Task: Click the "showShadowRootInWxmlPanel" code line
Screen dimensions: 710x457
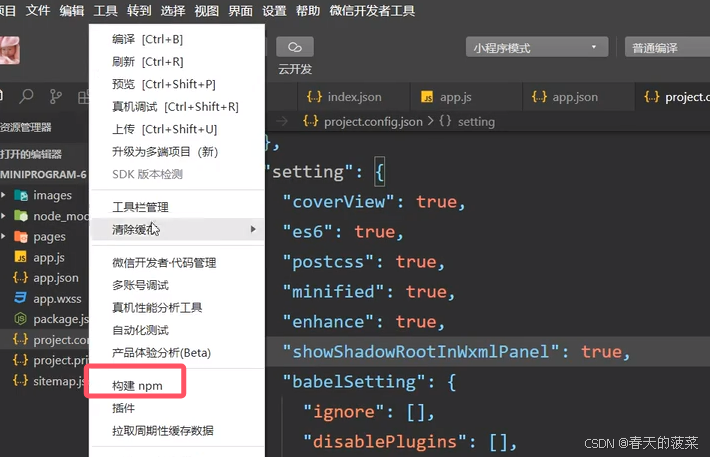Action: pyautogui.click(x=488, y=351)
